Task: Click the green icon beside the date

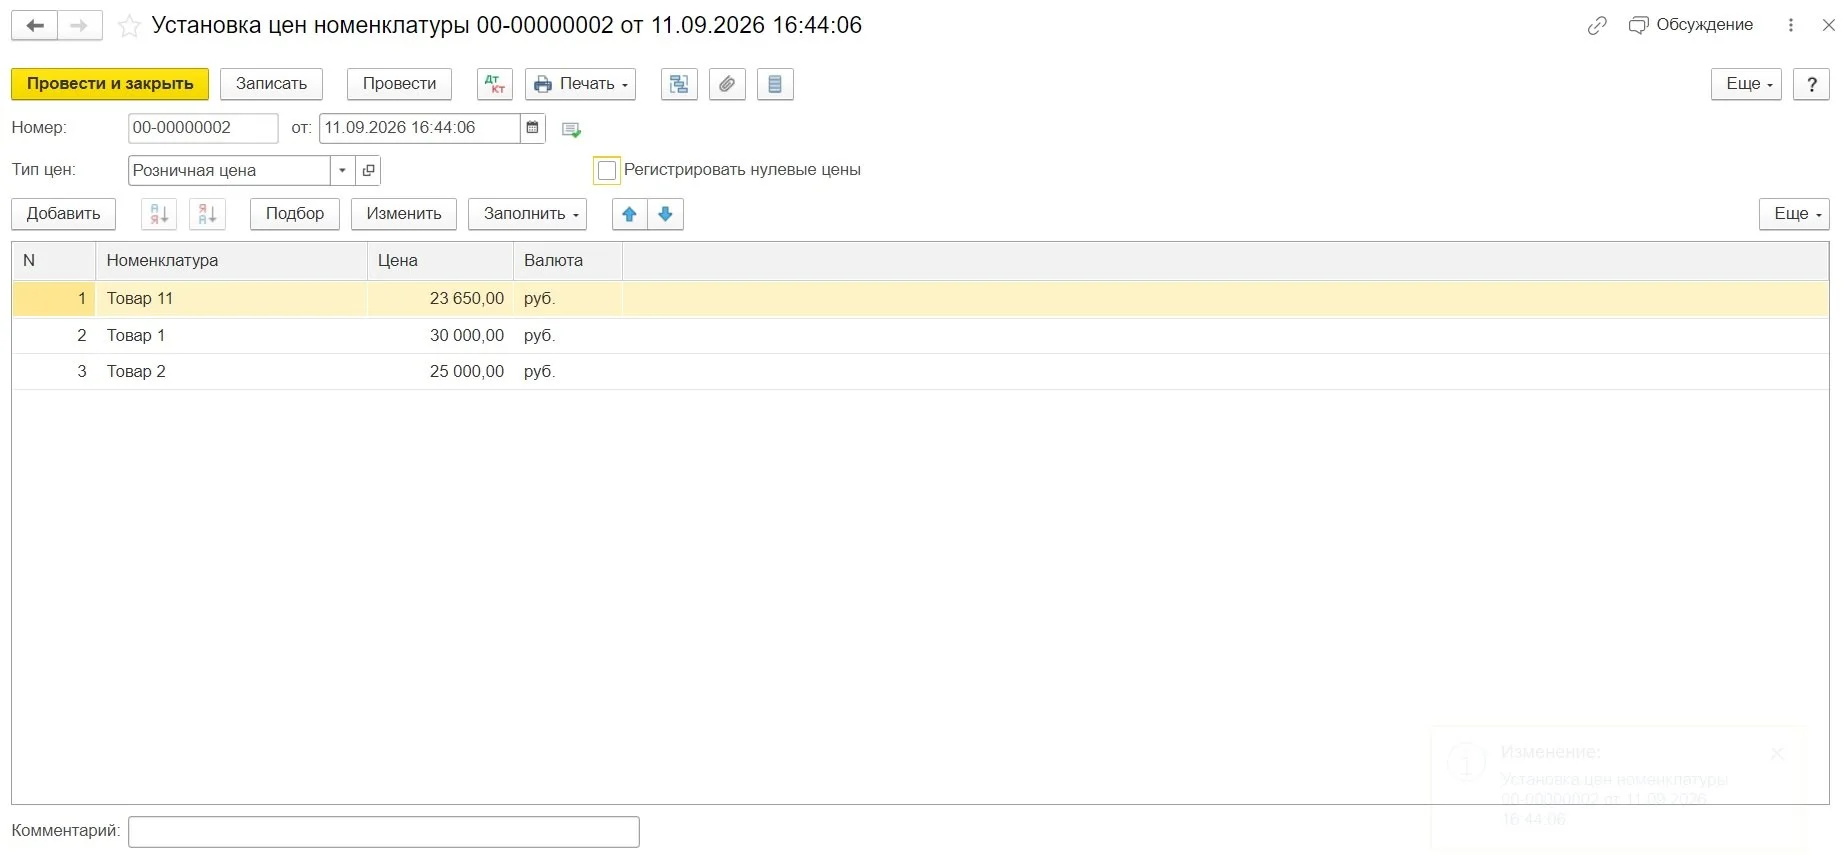Action: click(x=572, y=129)
